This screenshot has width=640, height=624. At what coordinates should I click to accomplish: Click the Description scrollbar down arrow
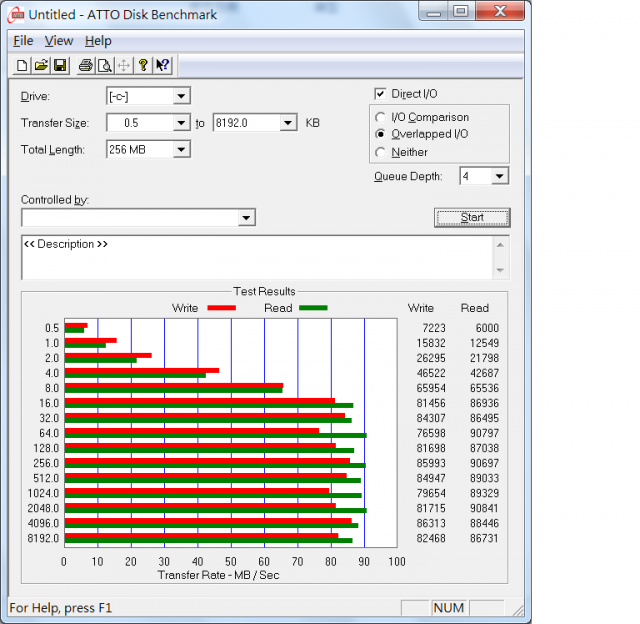point(500,271)
